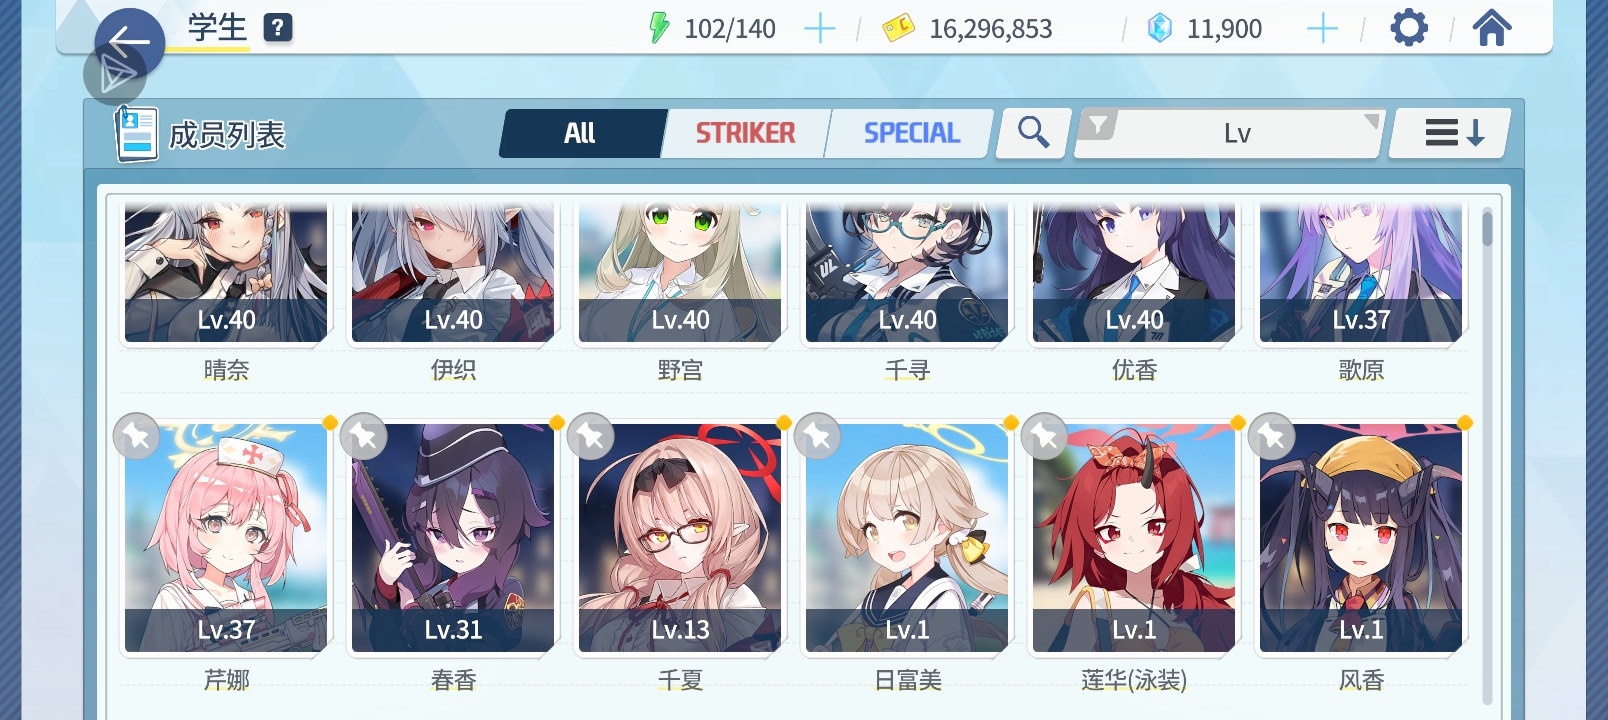Open the funnel filter options

click(1098, 126)
